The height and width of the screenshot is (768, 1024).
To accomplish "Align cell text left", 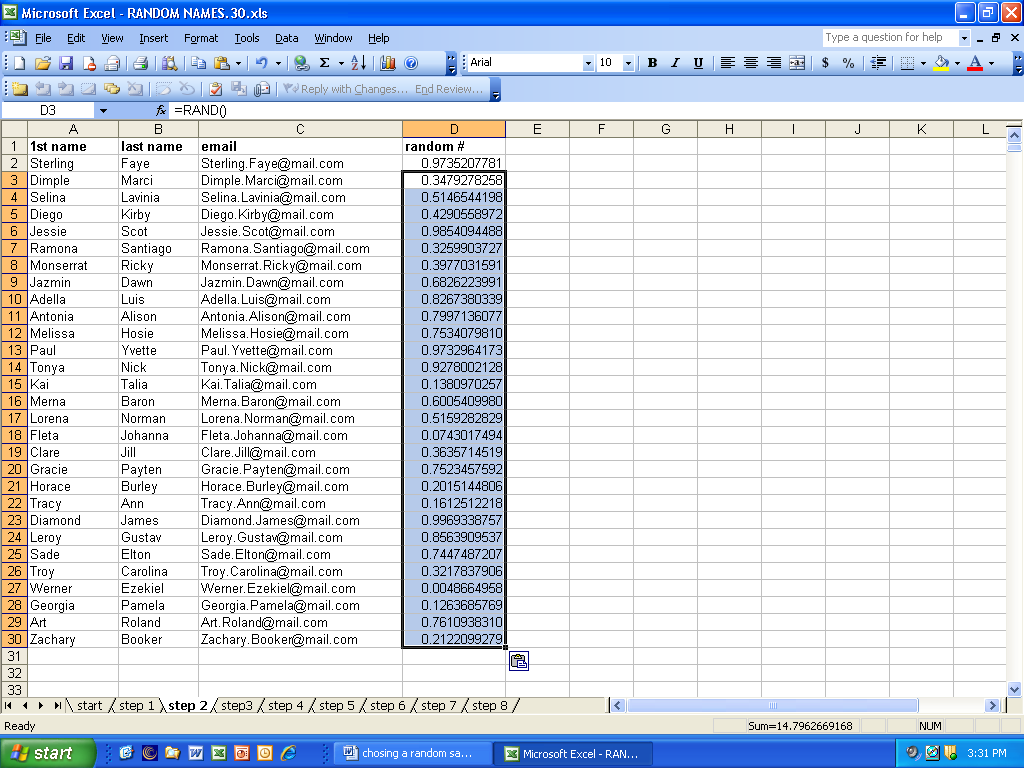I will click(728, 63).
